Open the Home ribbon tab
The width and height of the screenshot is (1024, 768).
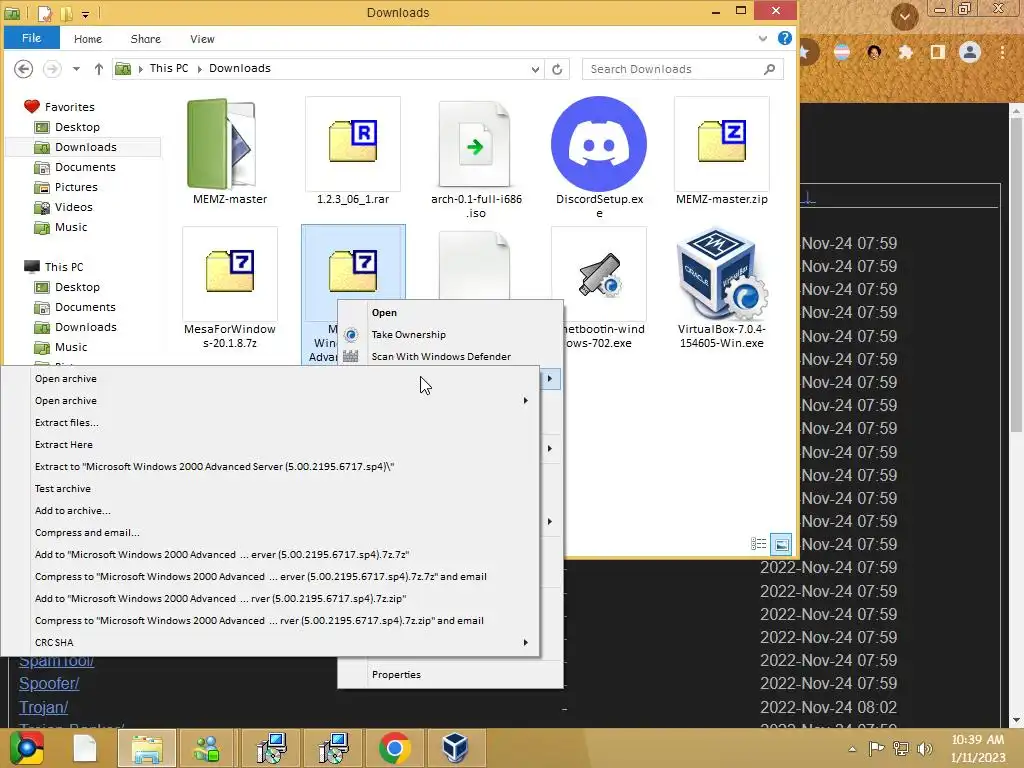point(88,39)
